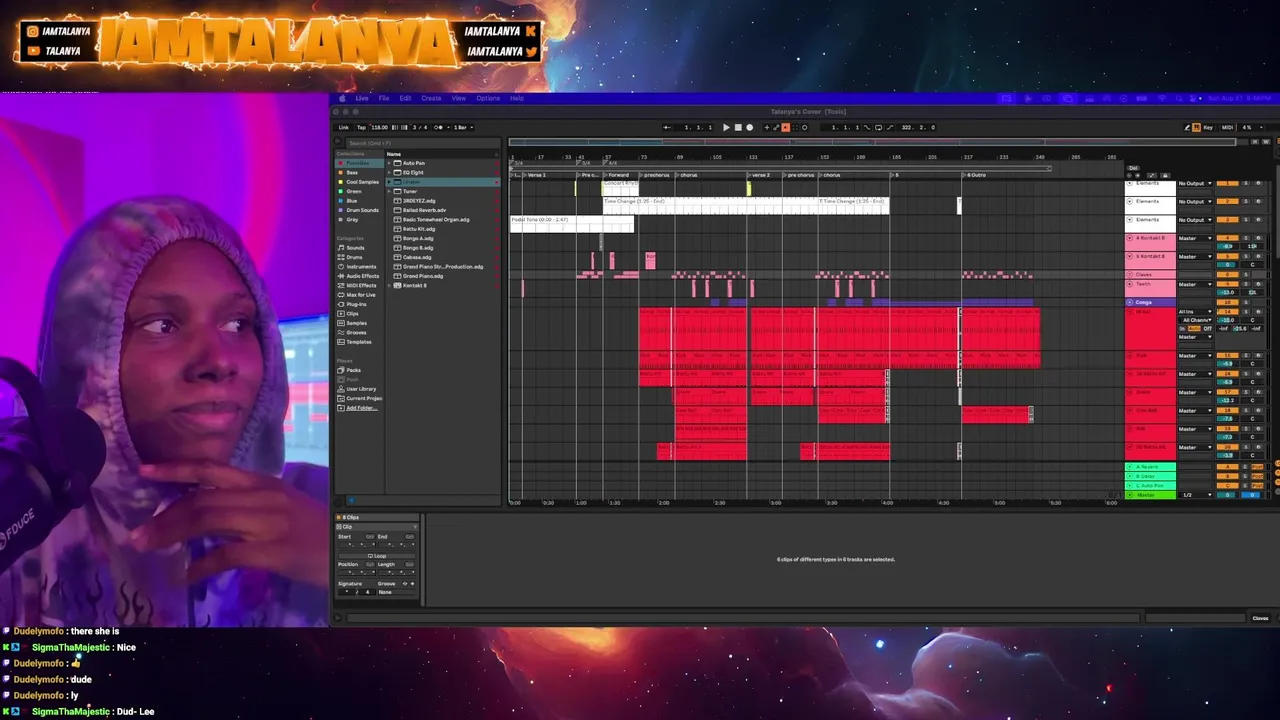Toggle the orange Automation Arm button
This screenshot has height=720, width=1280.
[786, 127]
